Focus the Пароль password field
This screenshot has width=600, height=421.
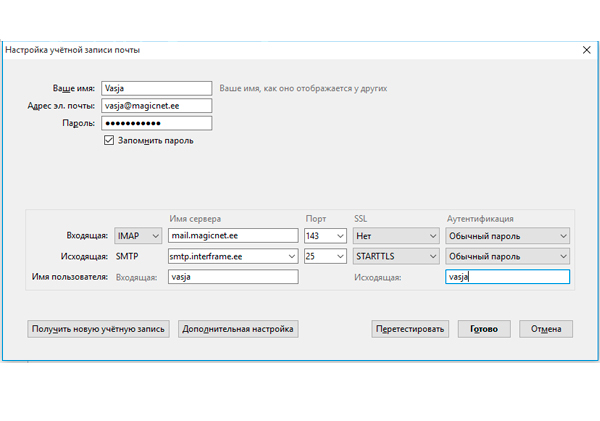[x=156, y=123]
